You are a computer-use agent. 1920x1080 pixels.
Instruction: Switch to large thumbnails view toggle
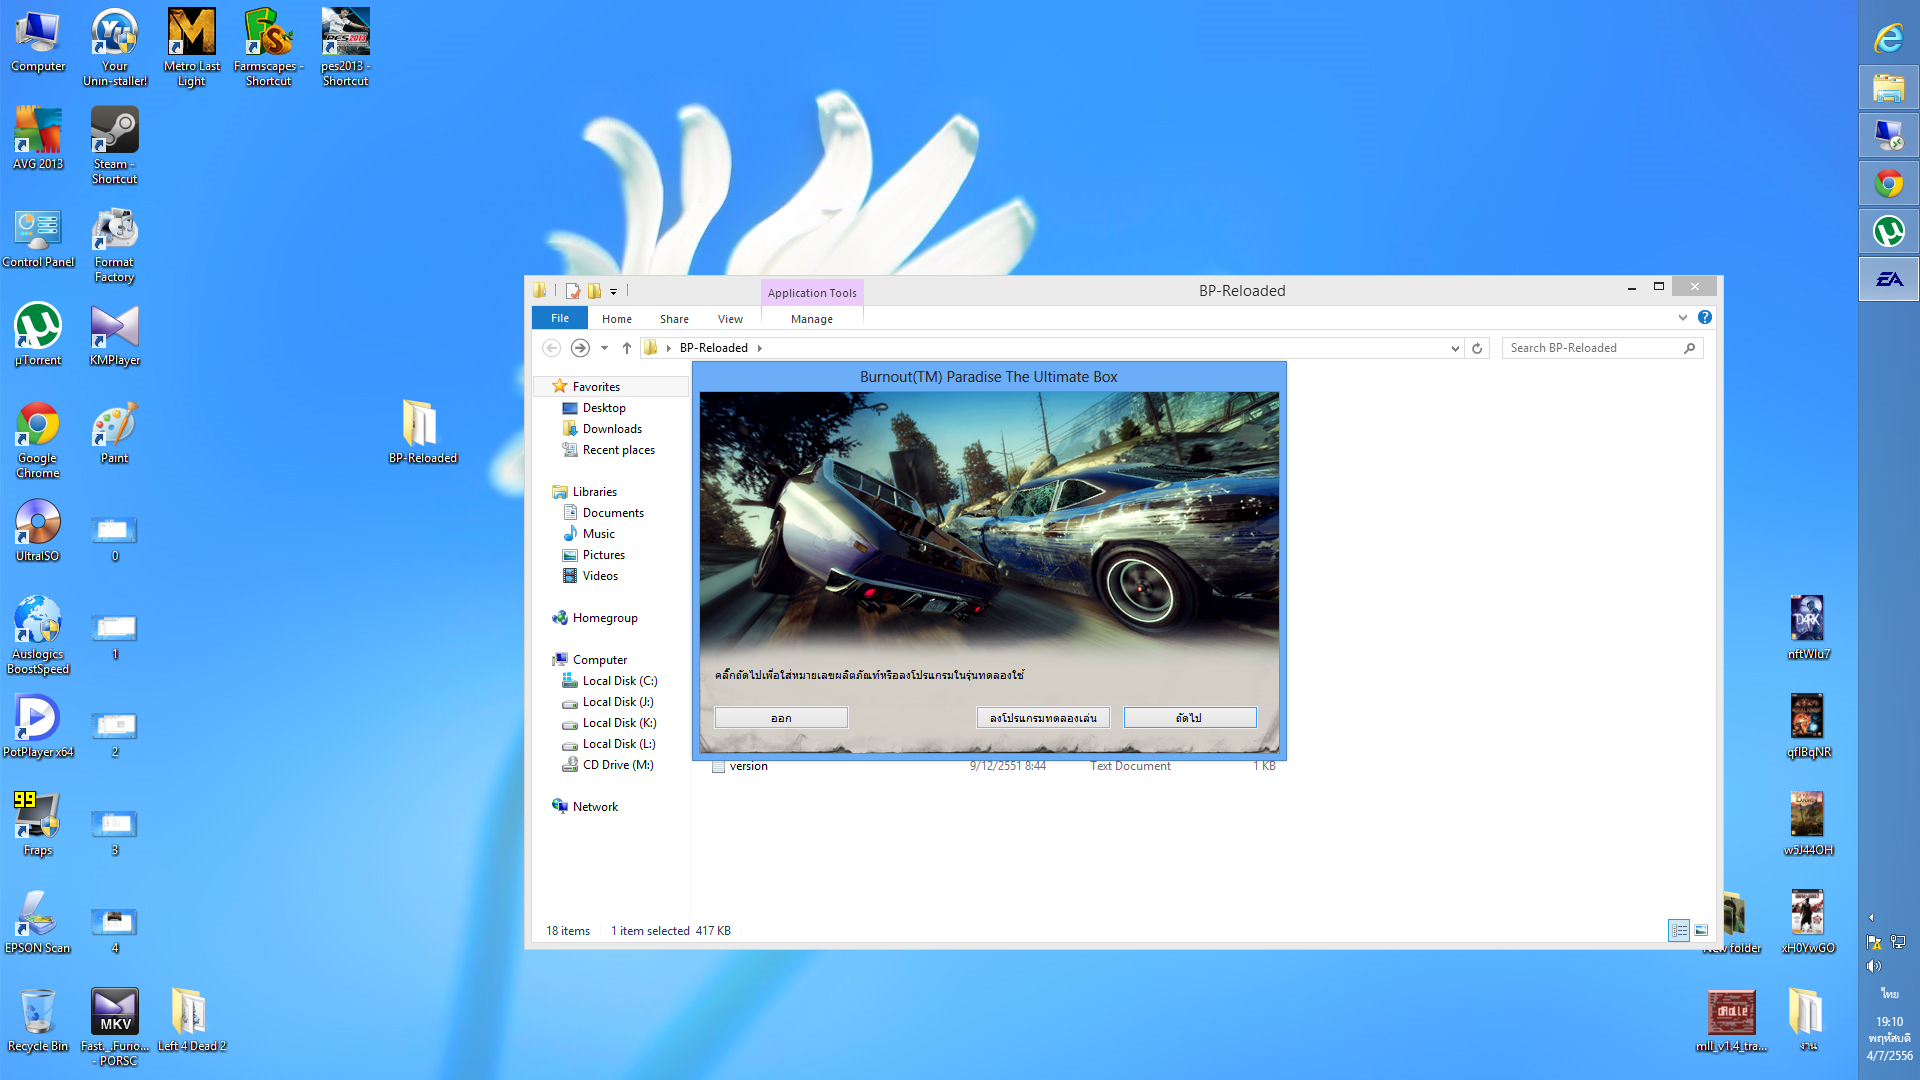tap(1701, 930)
